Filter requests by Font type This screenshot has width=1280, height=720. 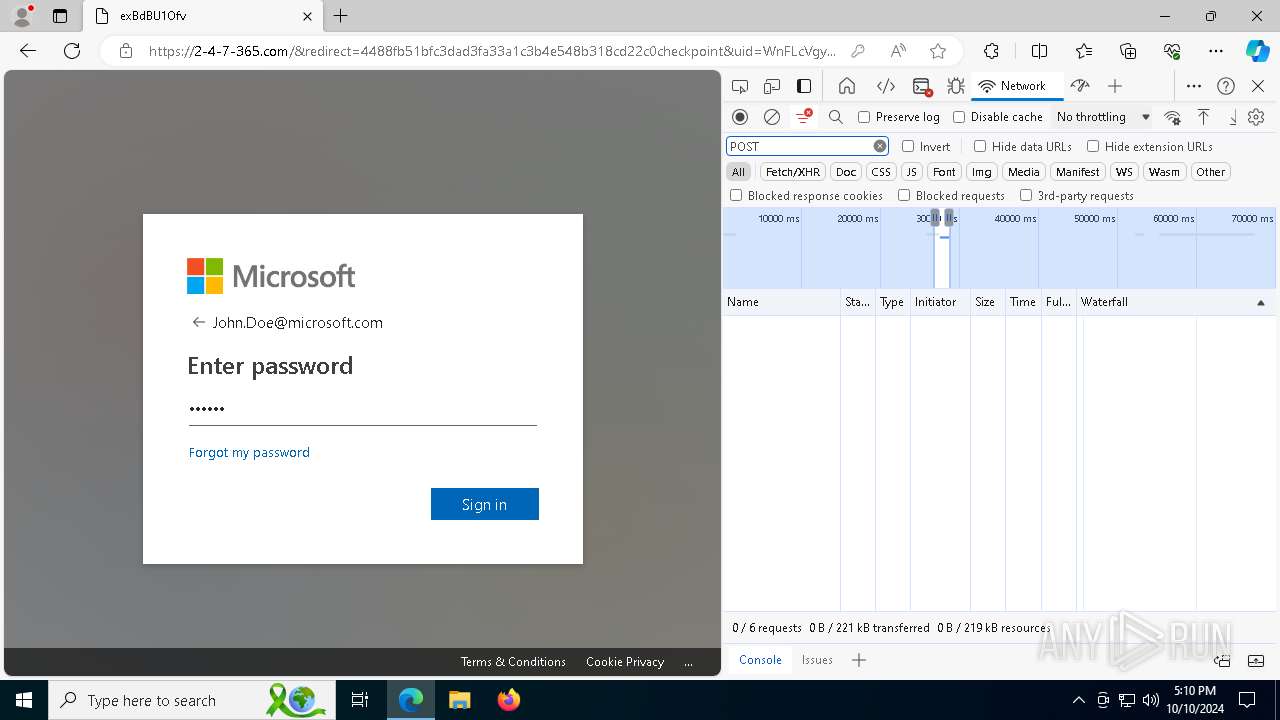coord(944,172)
